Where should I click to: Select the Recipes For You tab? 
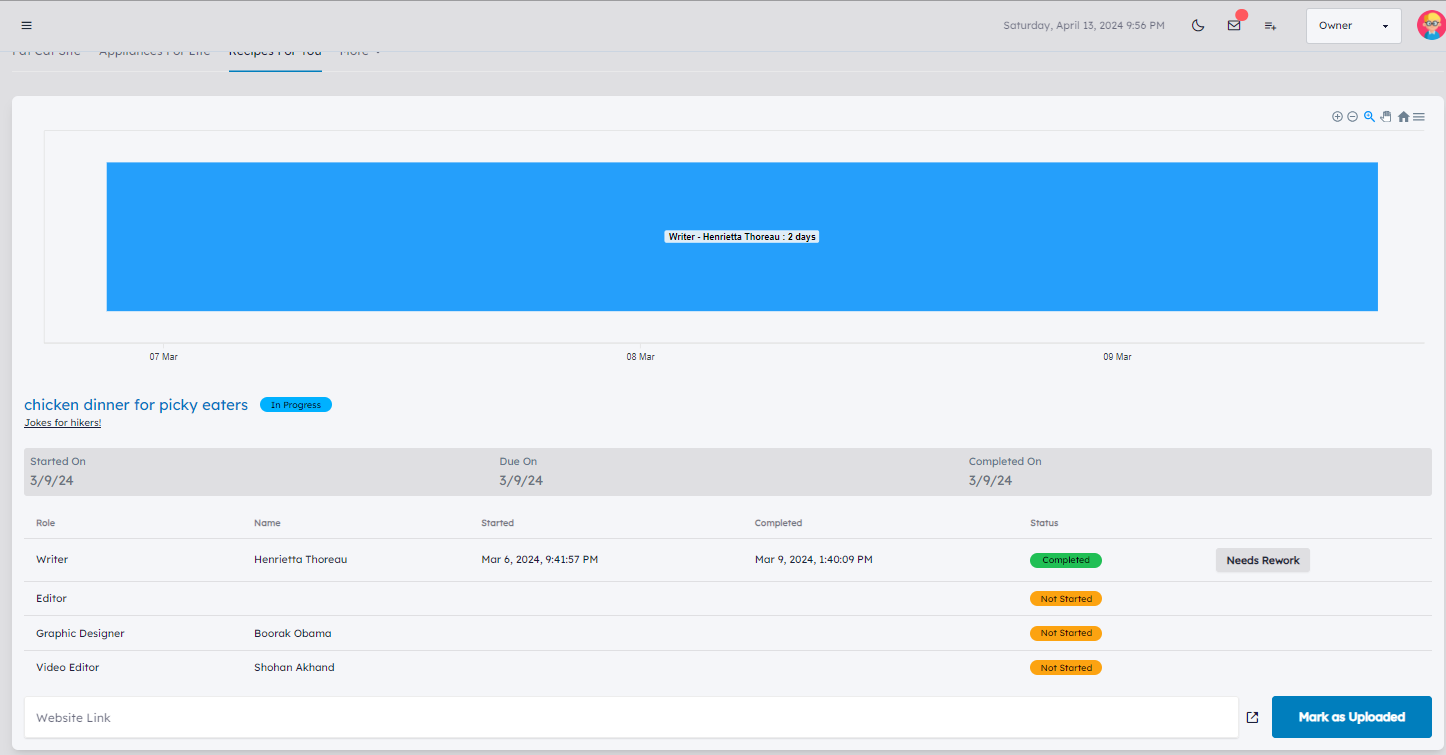[x=275, y=53]
